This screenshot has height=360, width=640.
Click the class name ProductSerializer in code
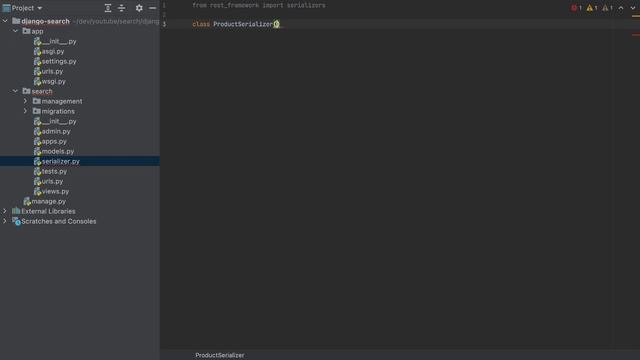coord(243,24)
